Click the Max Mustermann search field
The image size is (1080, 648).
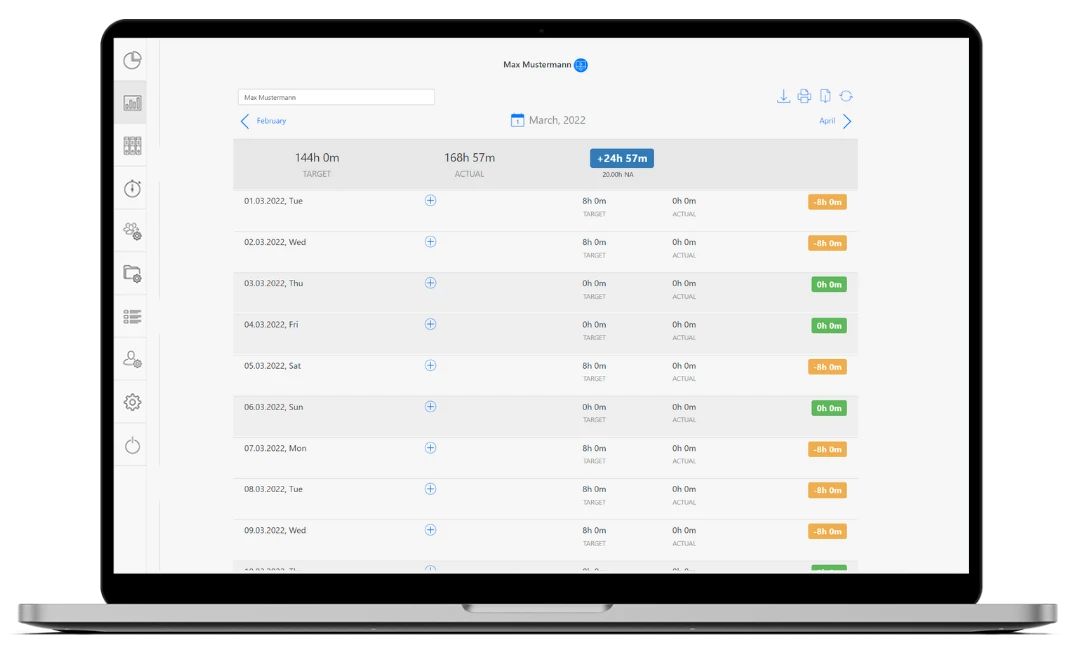point(335,96)
